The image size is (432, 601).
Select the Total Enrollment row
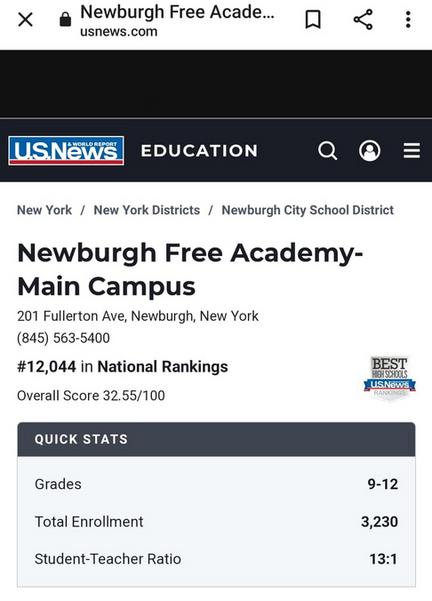click(216, 522)
